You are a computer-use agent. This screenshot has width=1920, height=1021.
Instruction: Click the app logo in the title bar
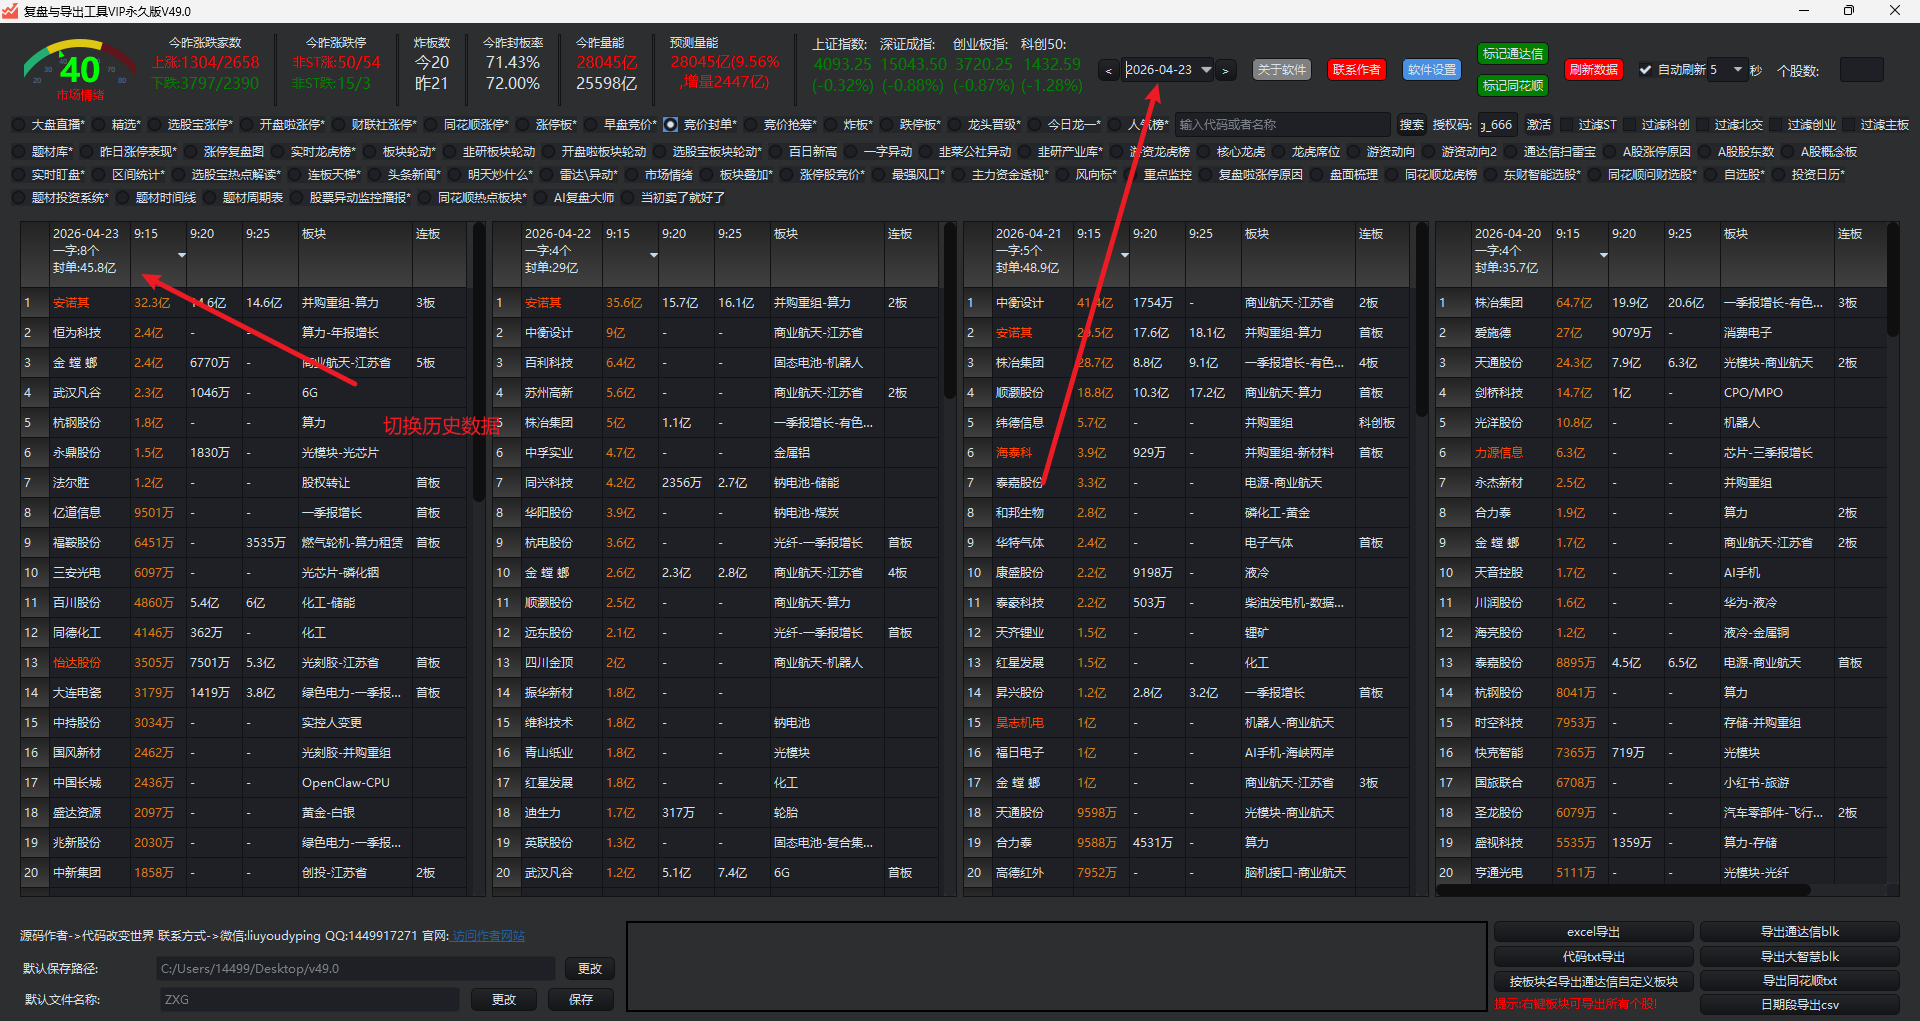[11, 11]
